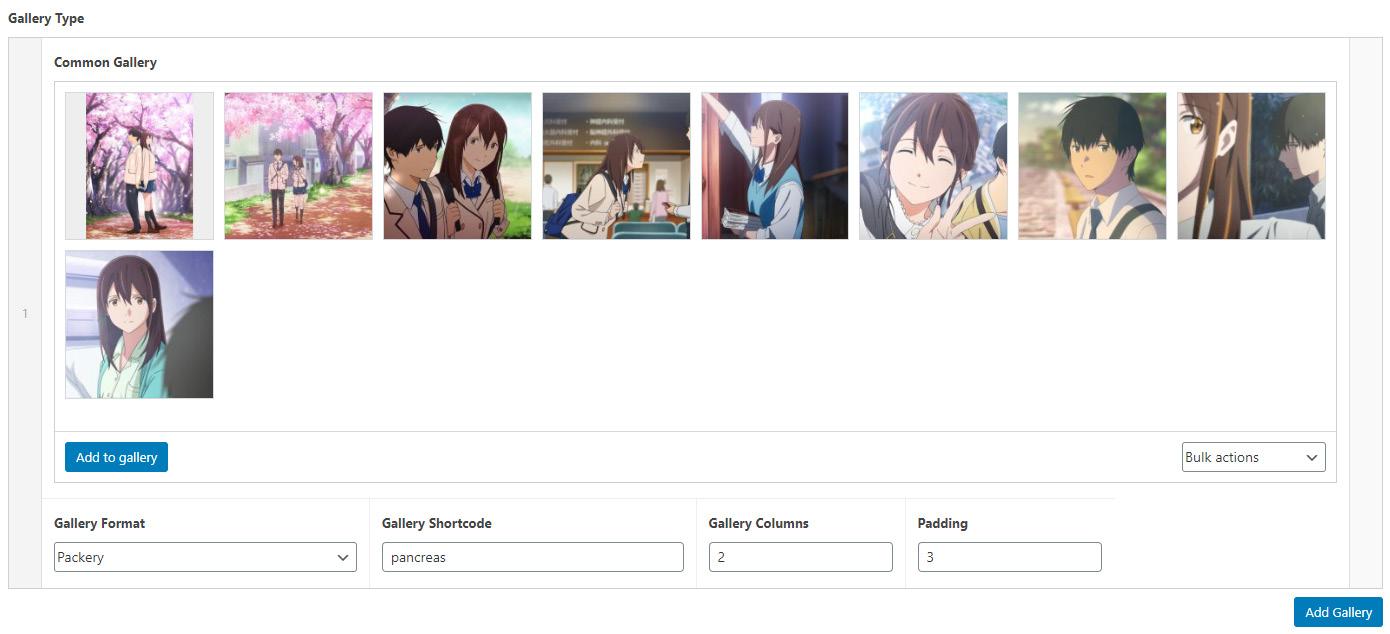This screenshot has width=1390, height=634.
Task: Select thumbnail of girl at reception counter
Action: (616, 166)
